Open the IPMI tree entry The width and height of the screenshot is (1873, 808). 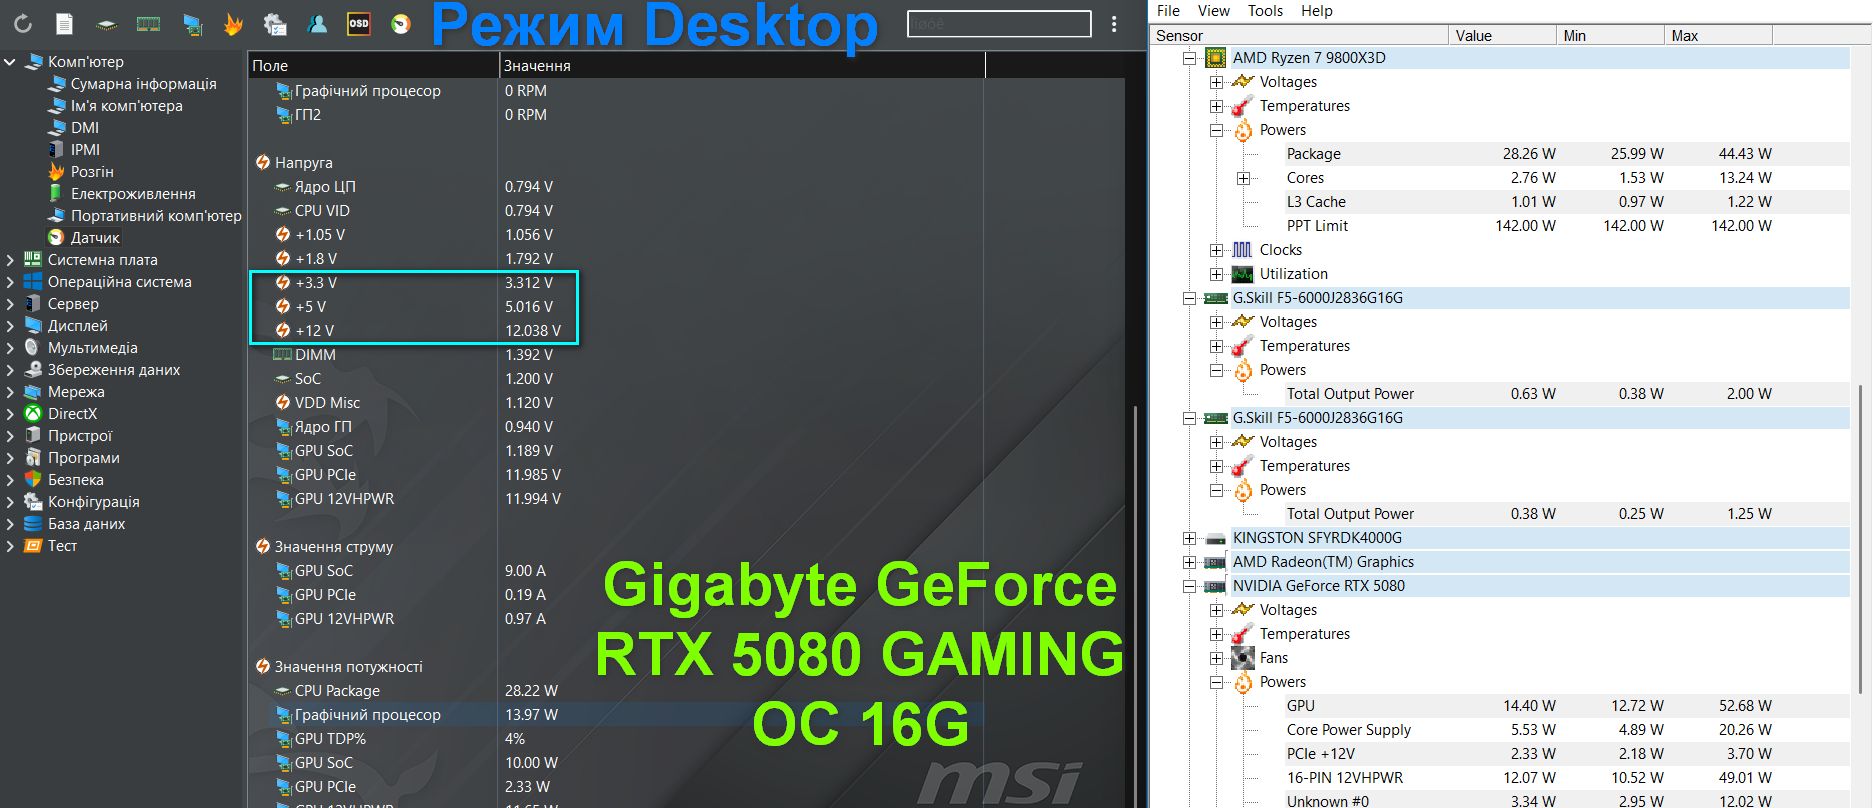pyautogui.click(x=85, y=150)
